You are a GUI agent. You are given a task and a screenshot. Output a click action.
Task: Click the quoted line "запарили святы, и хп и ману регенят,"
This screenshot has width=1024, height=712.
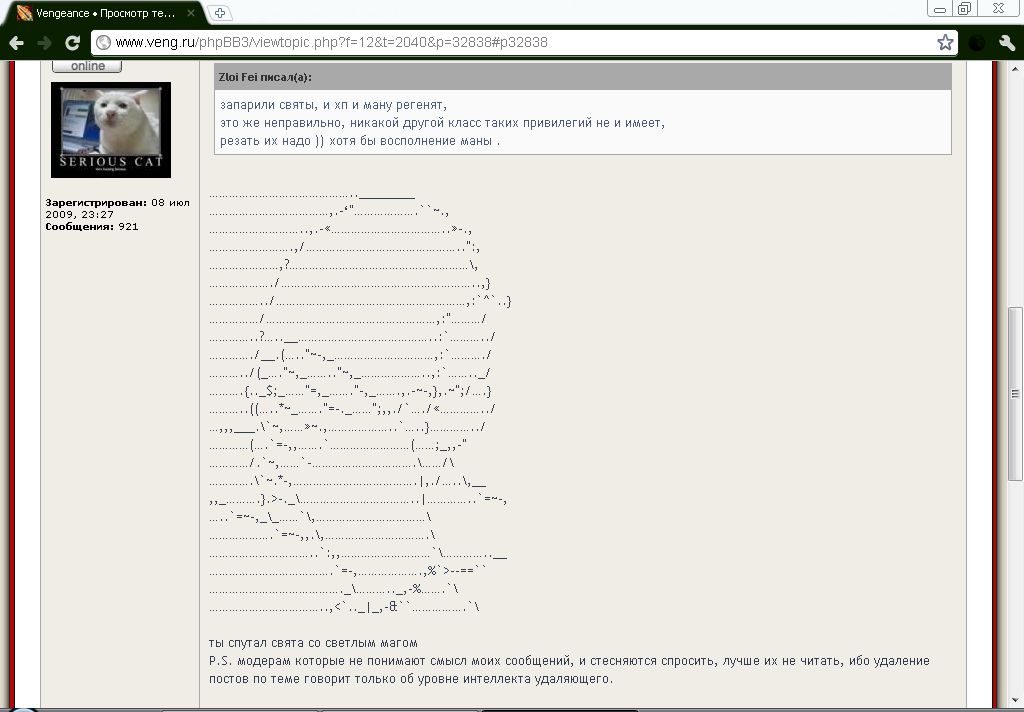(x=334, y=105)
